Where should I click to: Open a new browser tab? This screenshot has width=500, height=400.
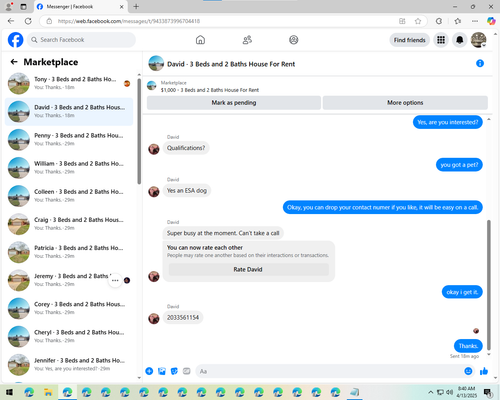point(136,6)
